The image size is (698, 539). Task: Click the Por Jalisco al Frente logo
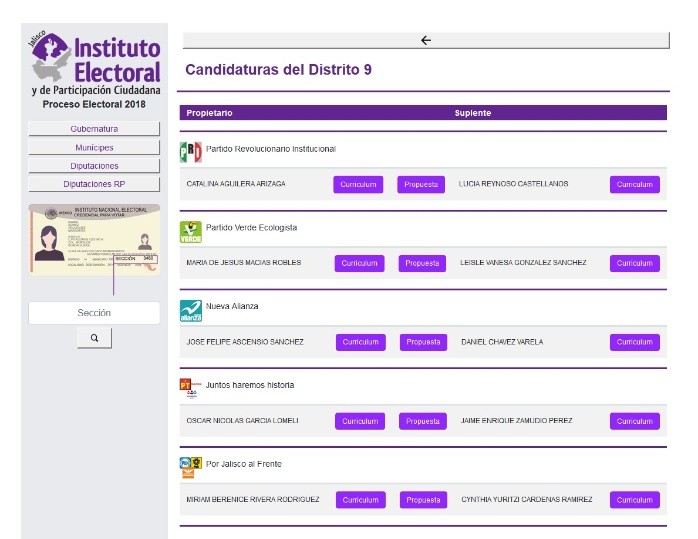[190, 467]
